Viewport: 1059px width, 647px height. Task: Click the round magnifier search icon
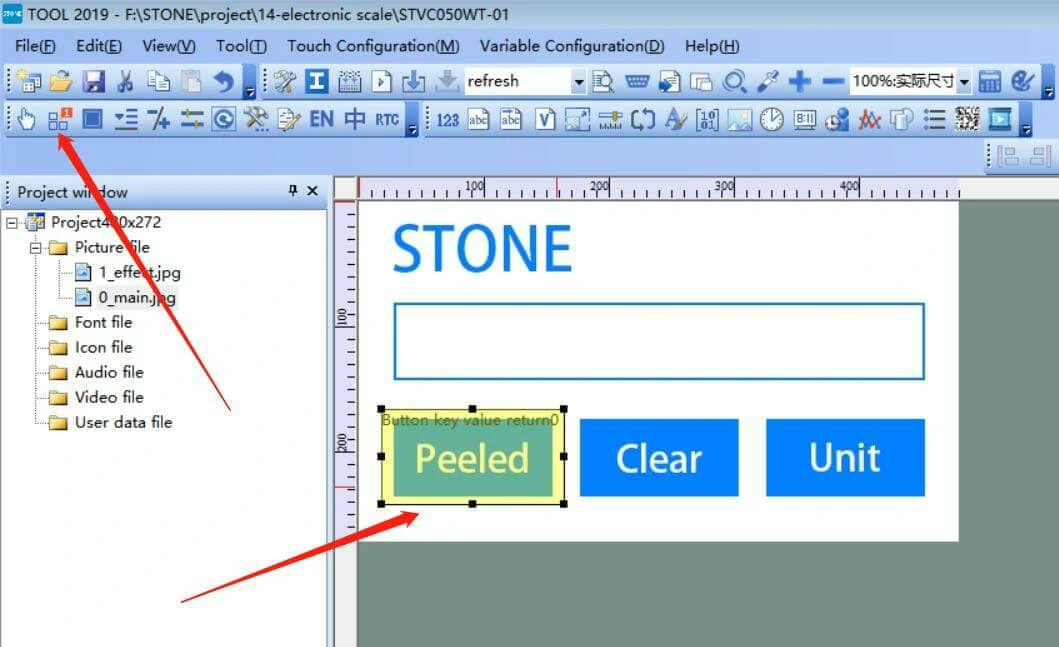tap(734, 82)
